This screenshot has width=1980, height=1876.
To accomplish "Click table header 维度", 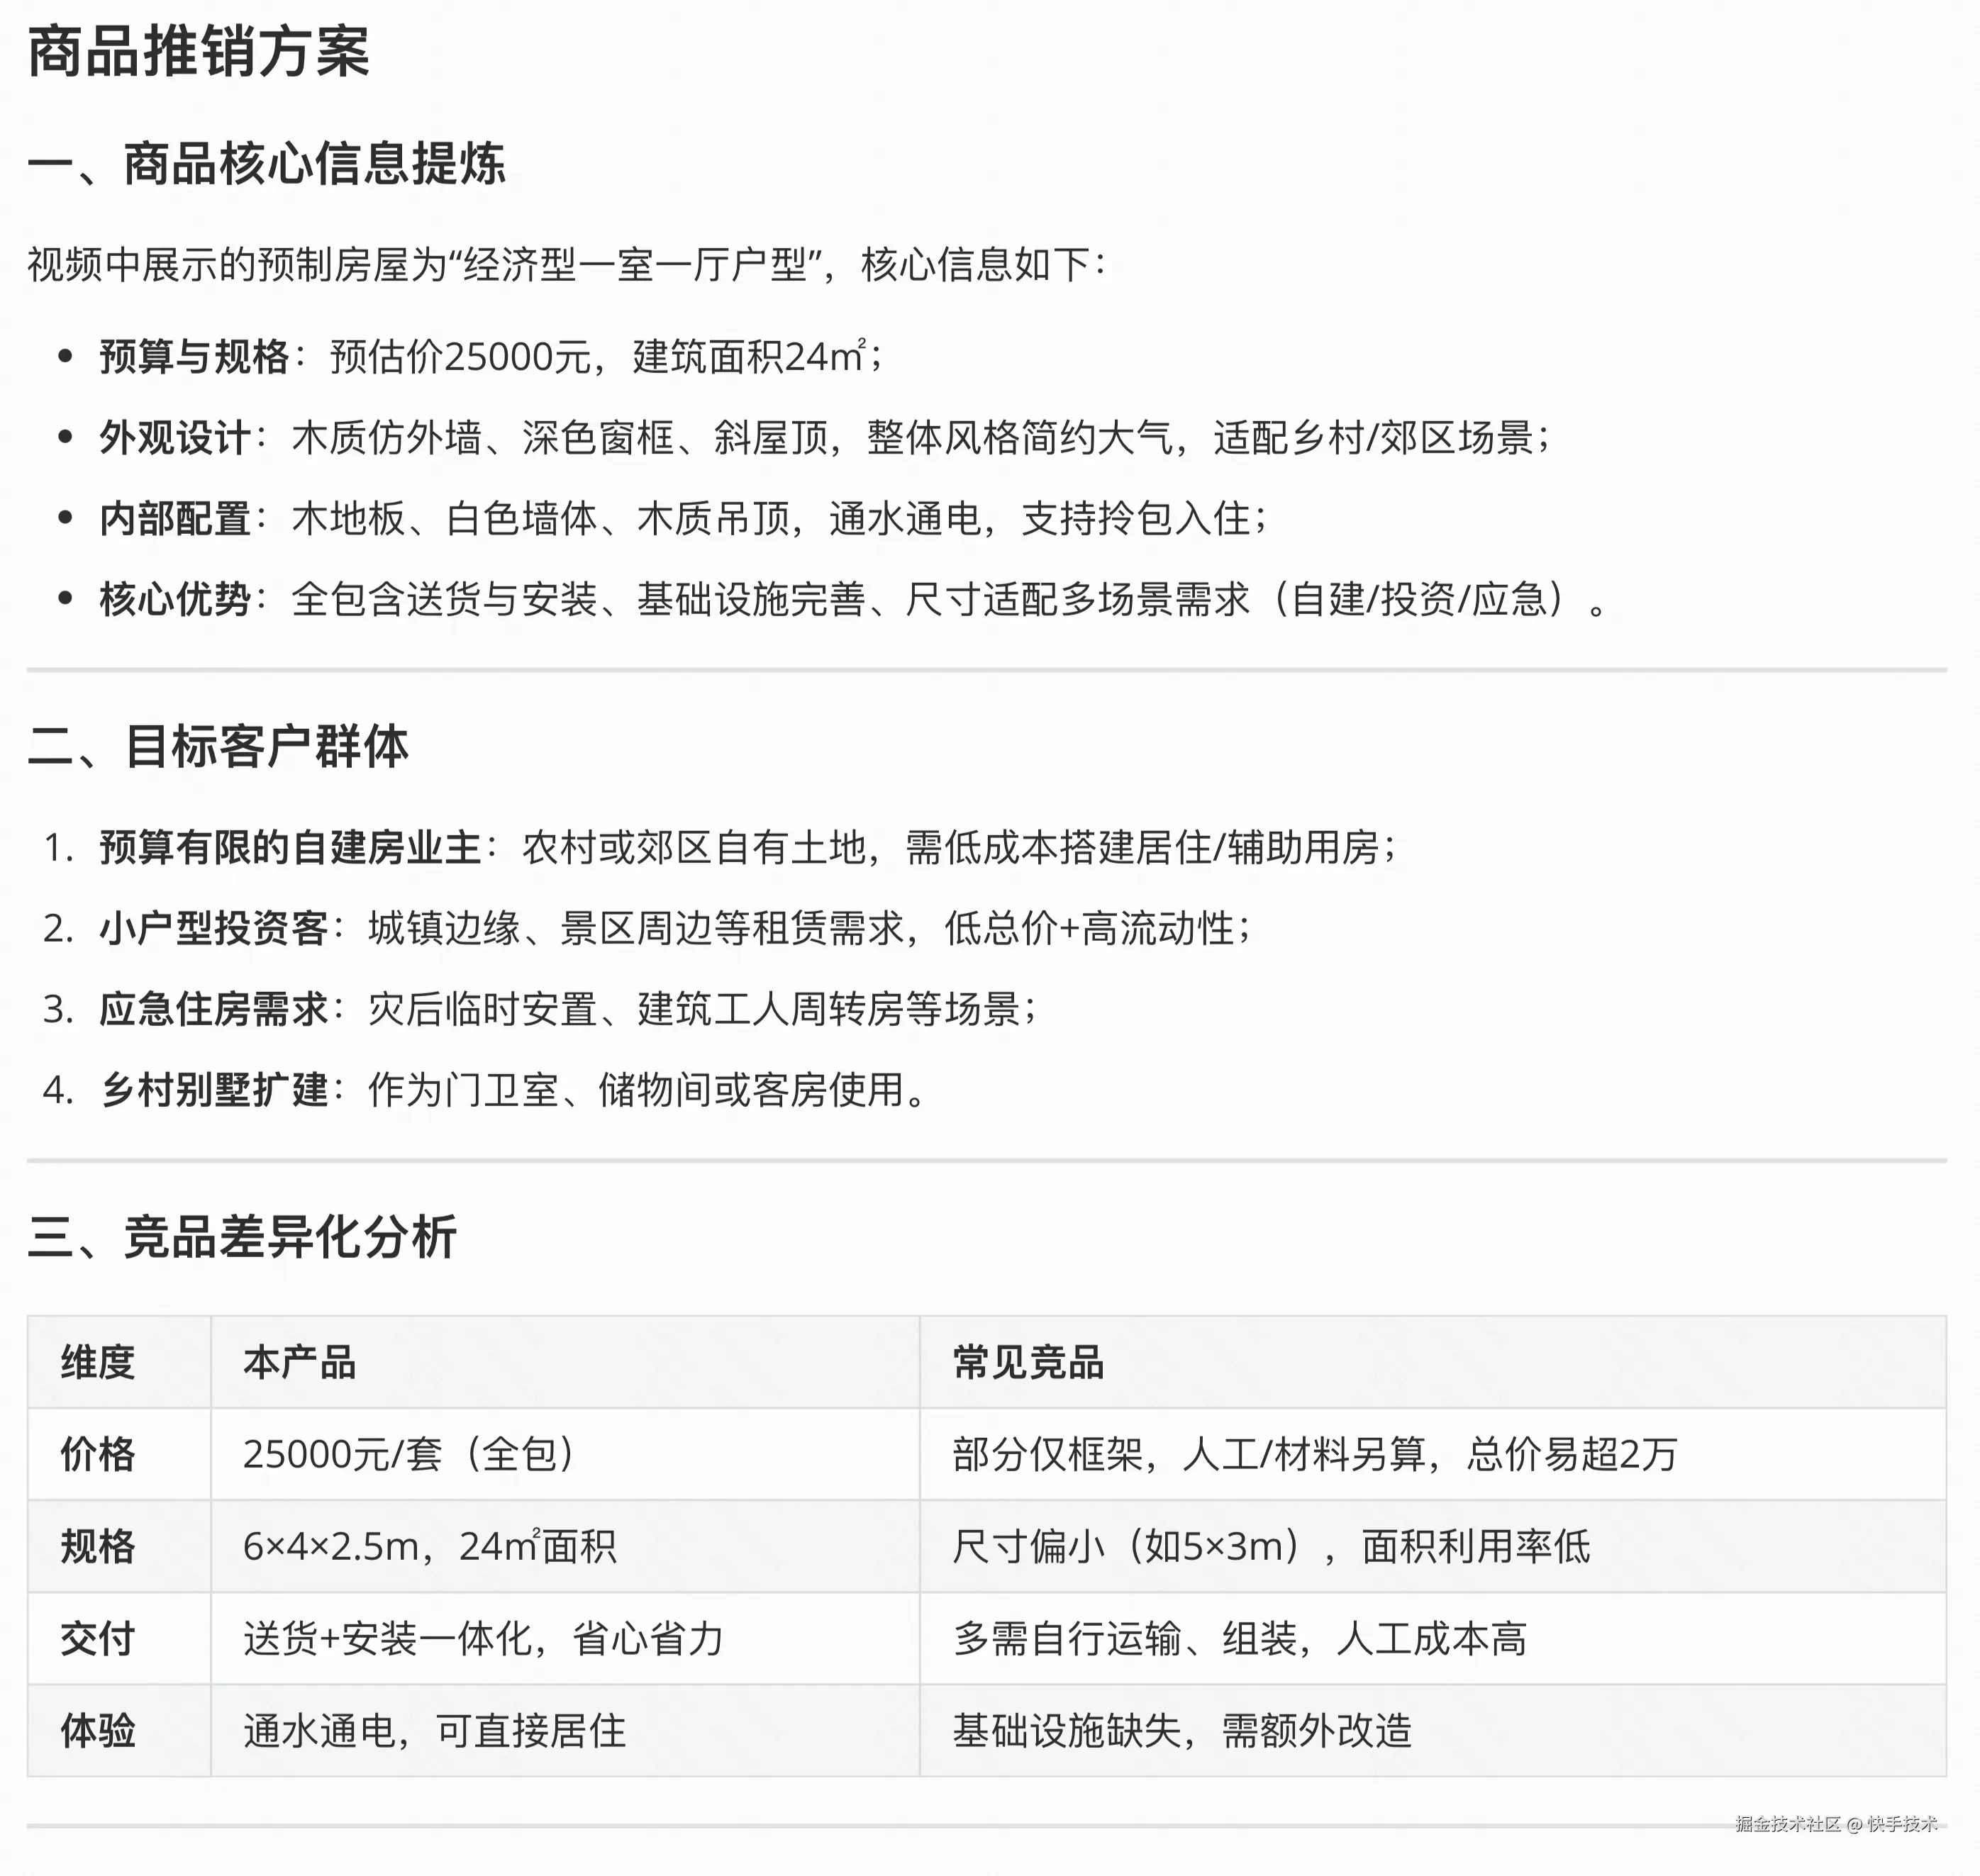I will pos(98,1363).
